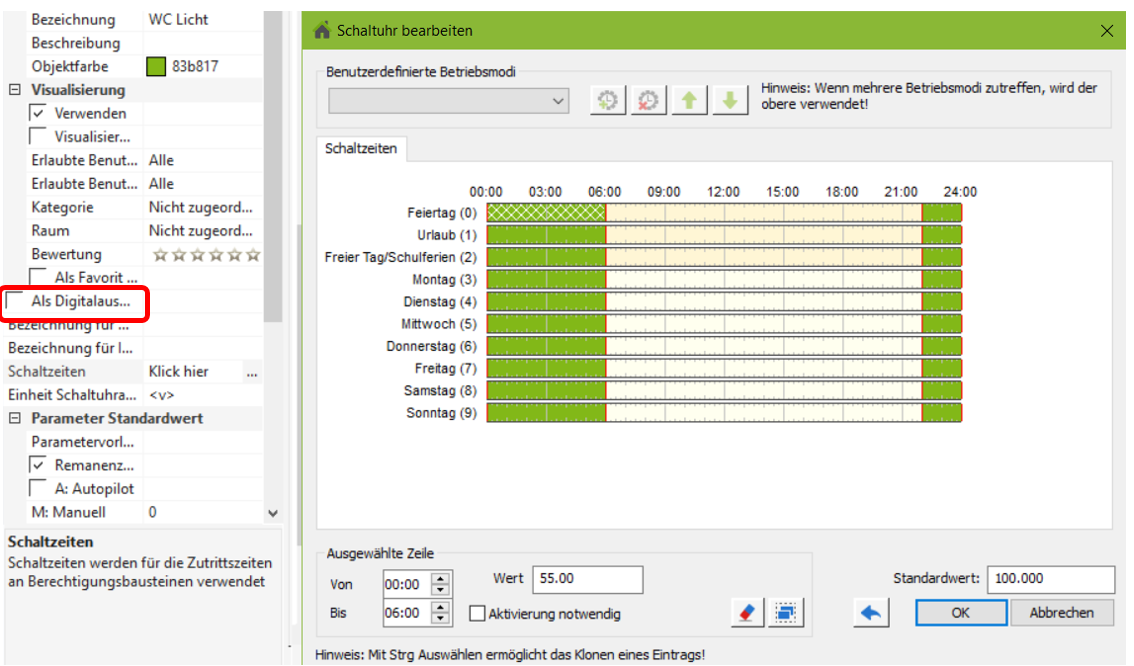Select the hatched Feiertag time block
The width and height of the screenshot is (1134, 666).
546,213
